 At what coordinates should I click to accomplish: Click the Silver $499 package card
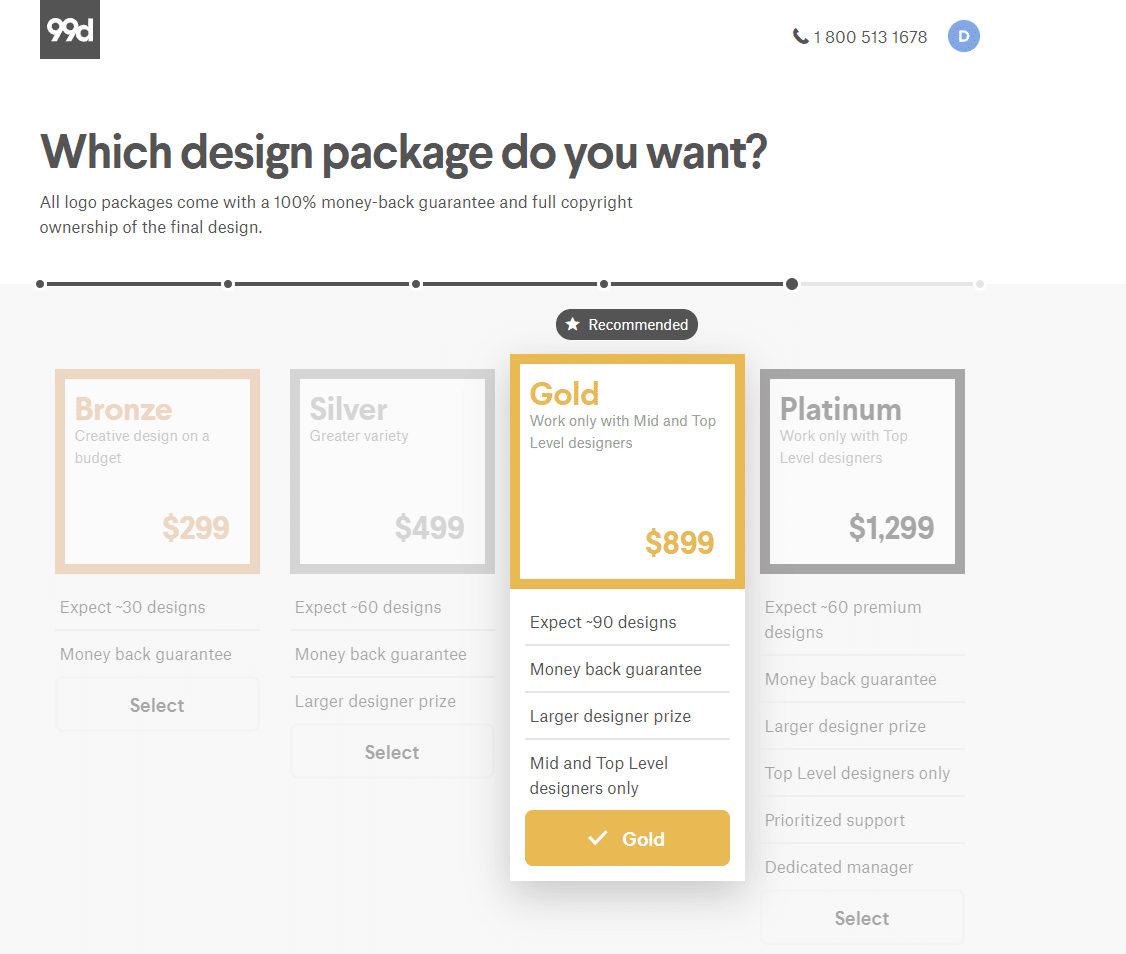pos(392,471)
